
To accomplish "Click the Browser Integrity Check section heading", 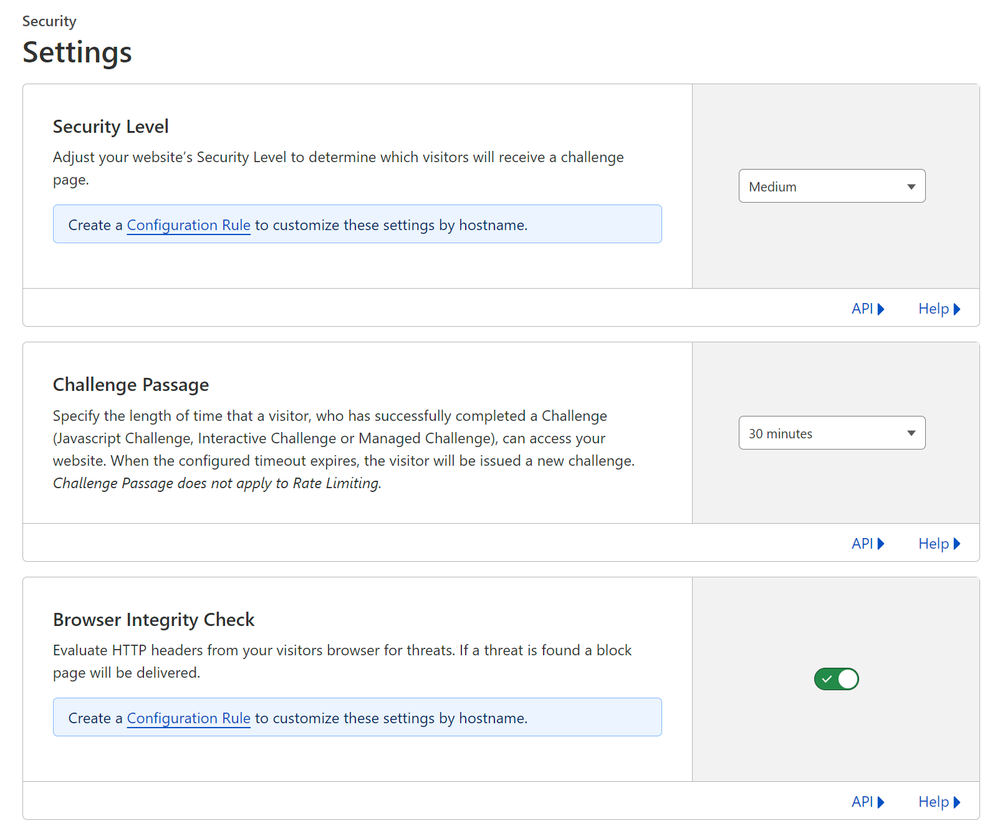I will [154, 620].
